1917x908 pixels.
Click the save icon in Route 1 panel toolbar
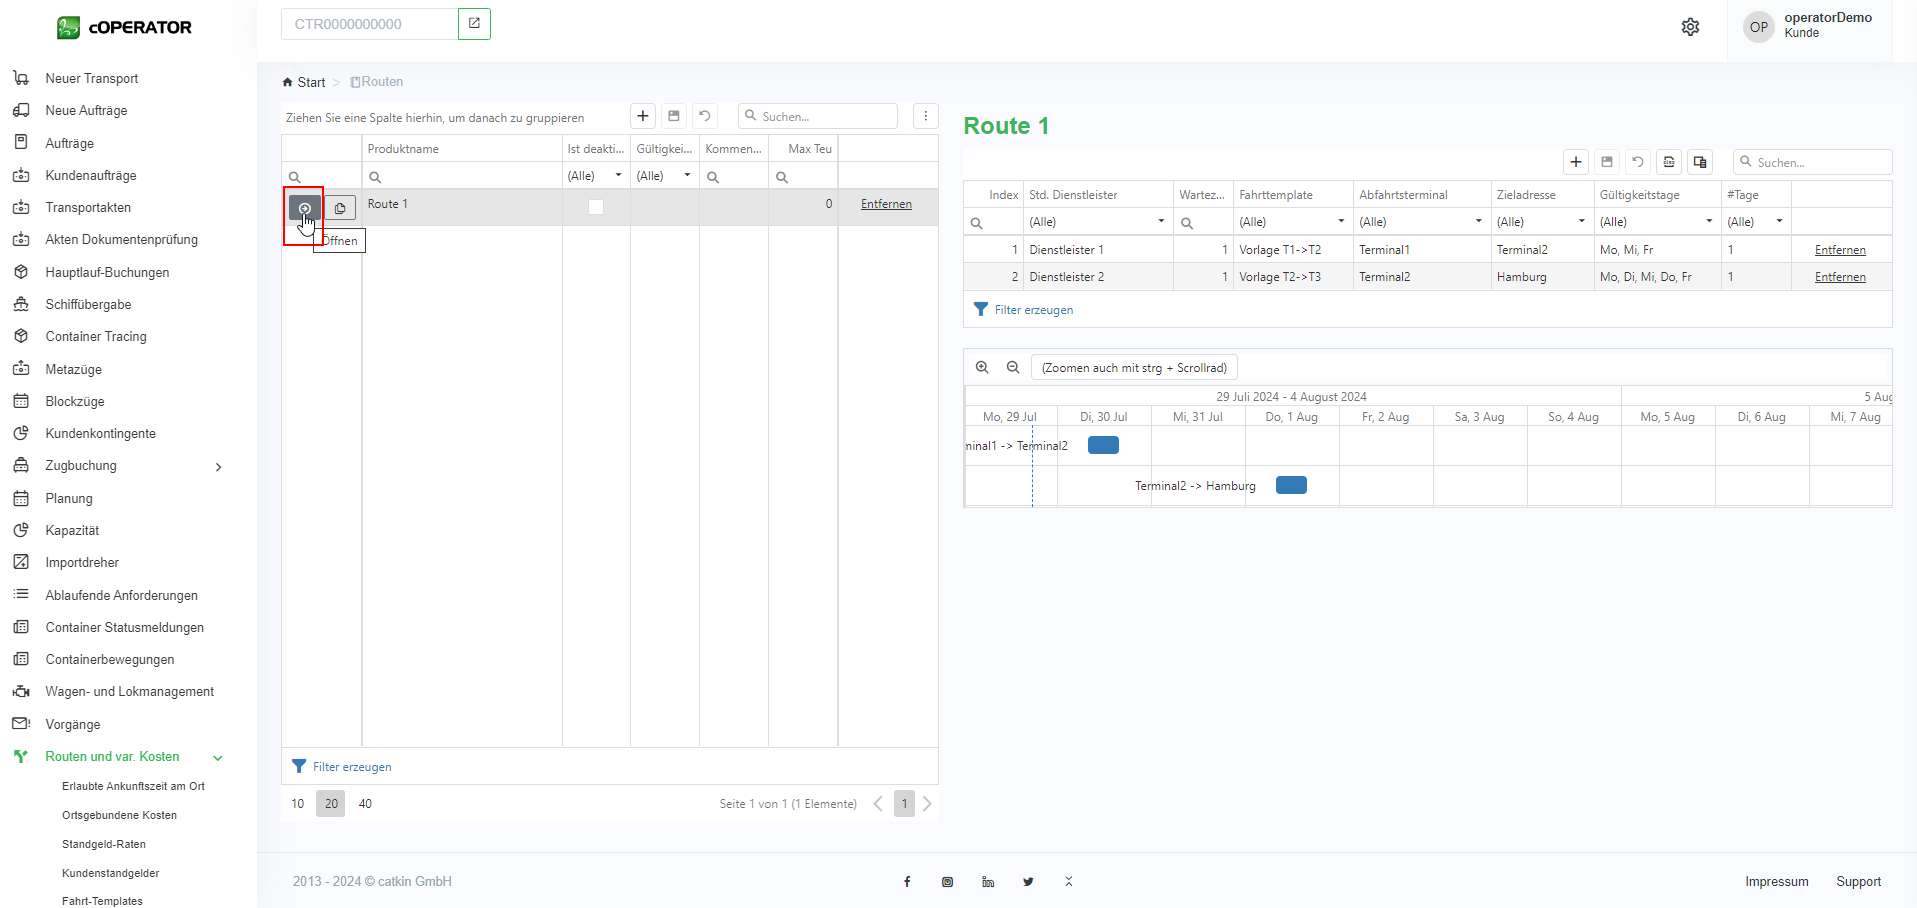click(1607, 162)
